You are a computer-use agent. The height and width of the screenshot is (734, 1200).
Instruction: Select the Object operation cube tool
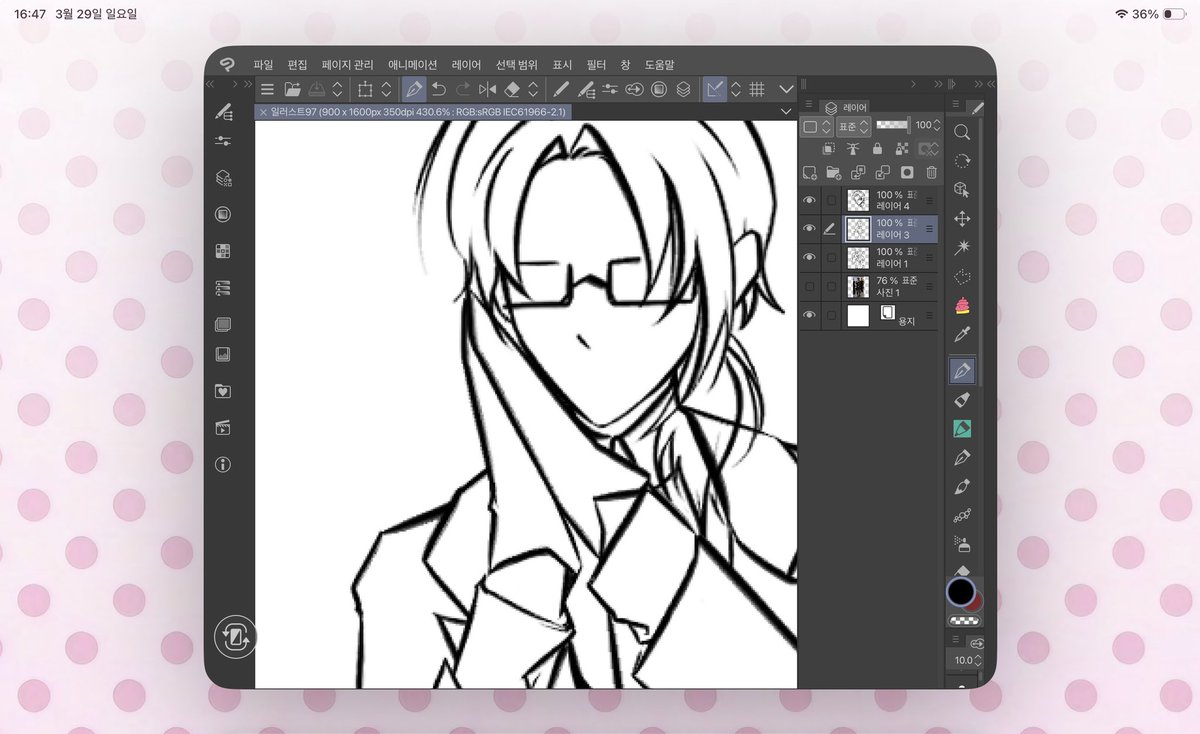click(x=962, y=189)
